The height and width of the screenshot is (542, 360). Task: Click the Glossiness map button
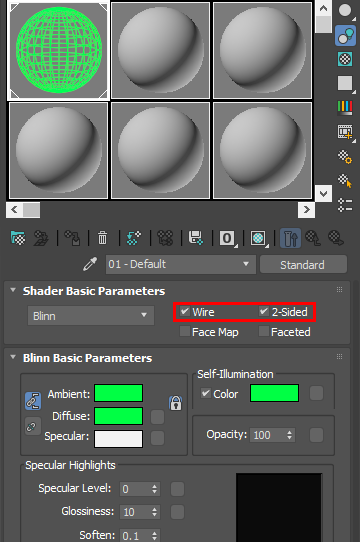[x=177, y=512]
